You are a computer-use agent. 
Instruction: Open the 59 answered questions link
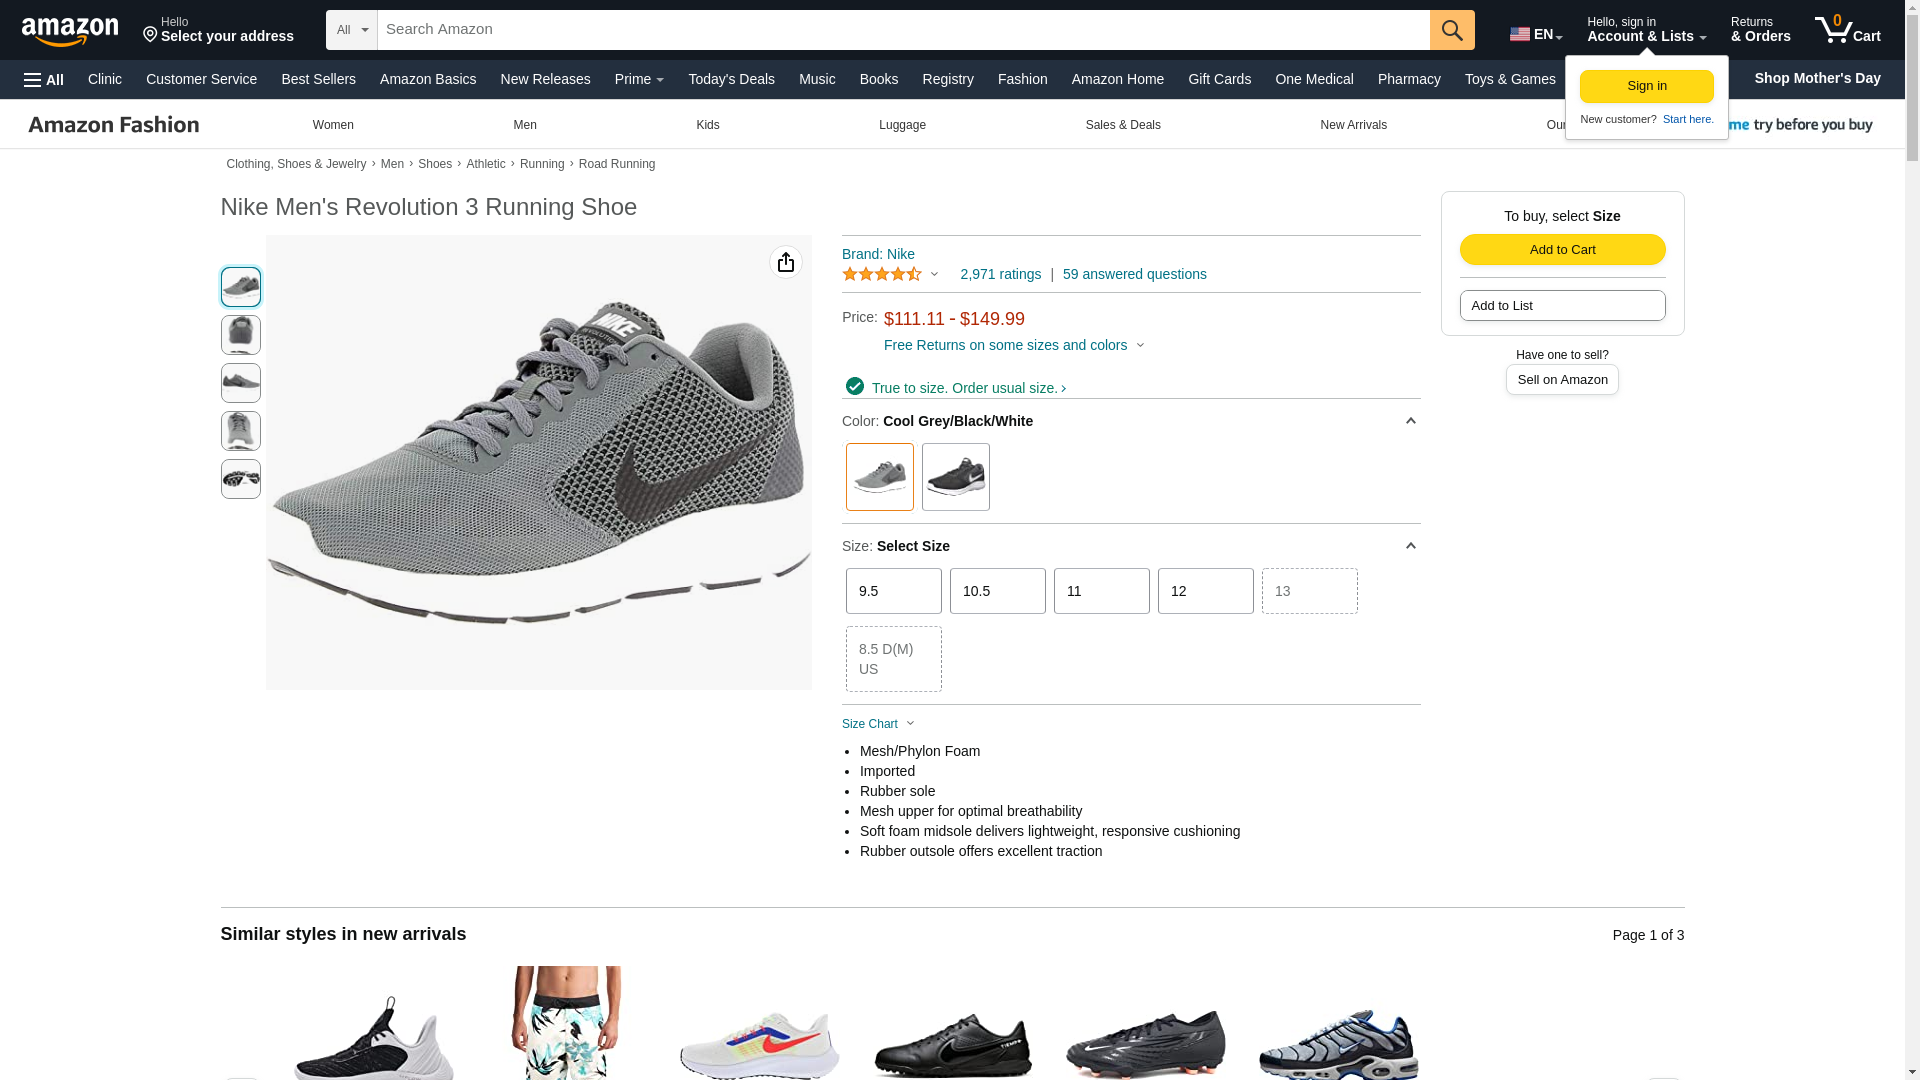click(1134, 274)
